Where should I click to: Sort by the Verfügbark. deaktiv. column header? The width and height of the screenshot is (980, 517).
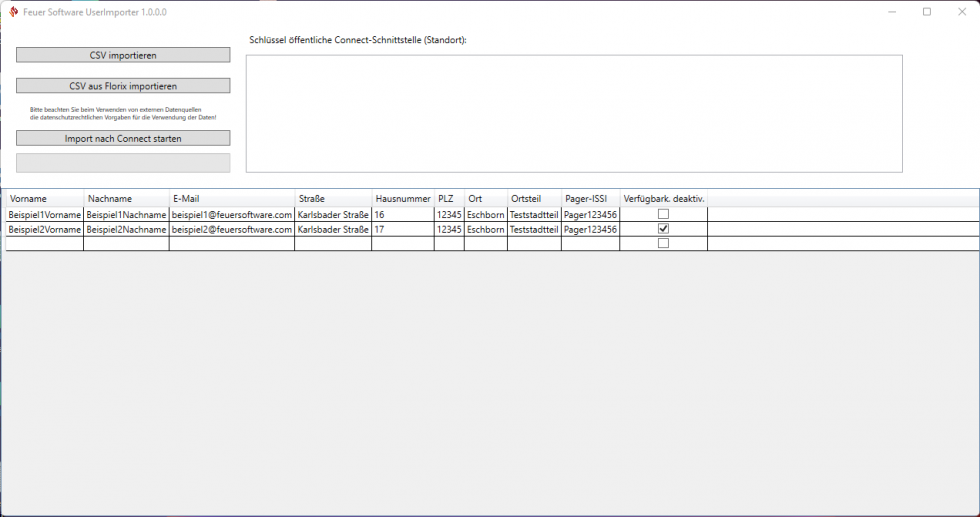click(x=664, y=199)
